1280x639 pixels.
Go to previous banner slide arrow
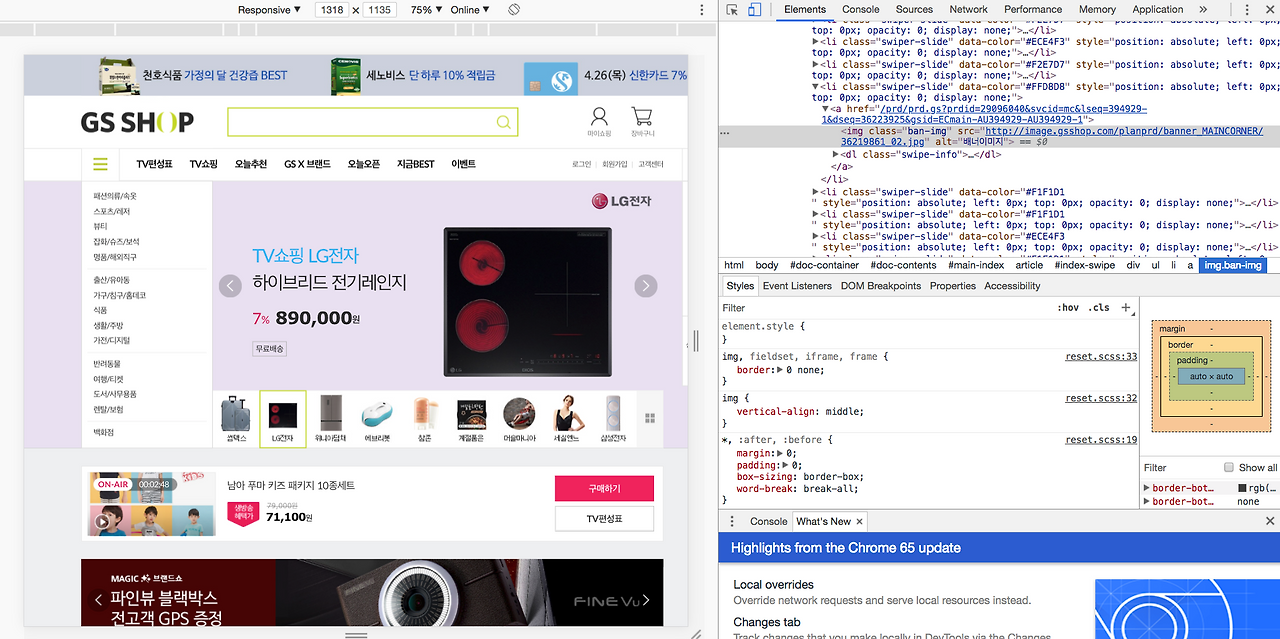(230, 286)
